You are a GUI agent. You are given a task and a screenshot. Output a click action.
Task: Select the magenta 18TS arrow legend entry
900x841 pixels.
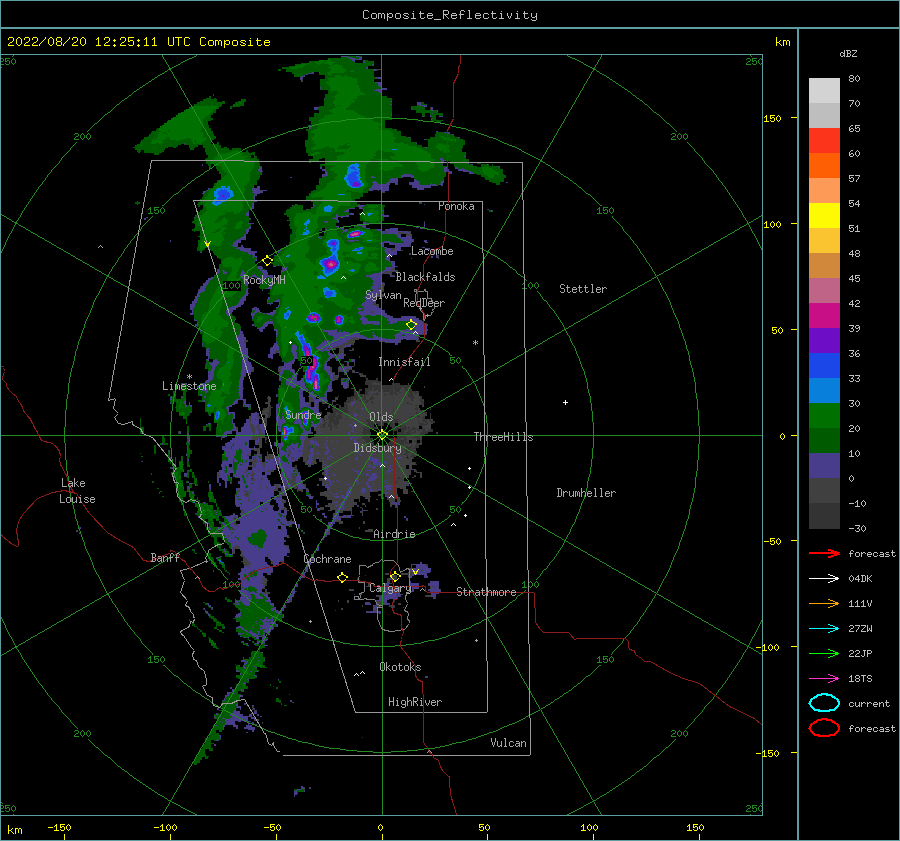[824, 679]
